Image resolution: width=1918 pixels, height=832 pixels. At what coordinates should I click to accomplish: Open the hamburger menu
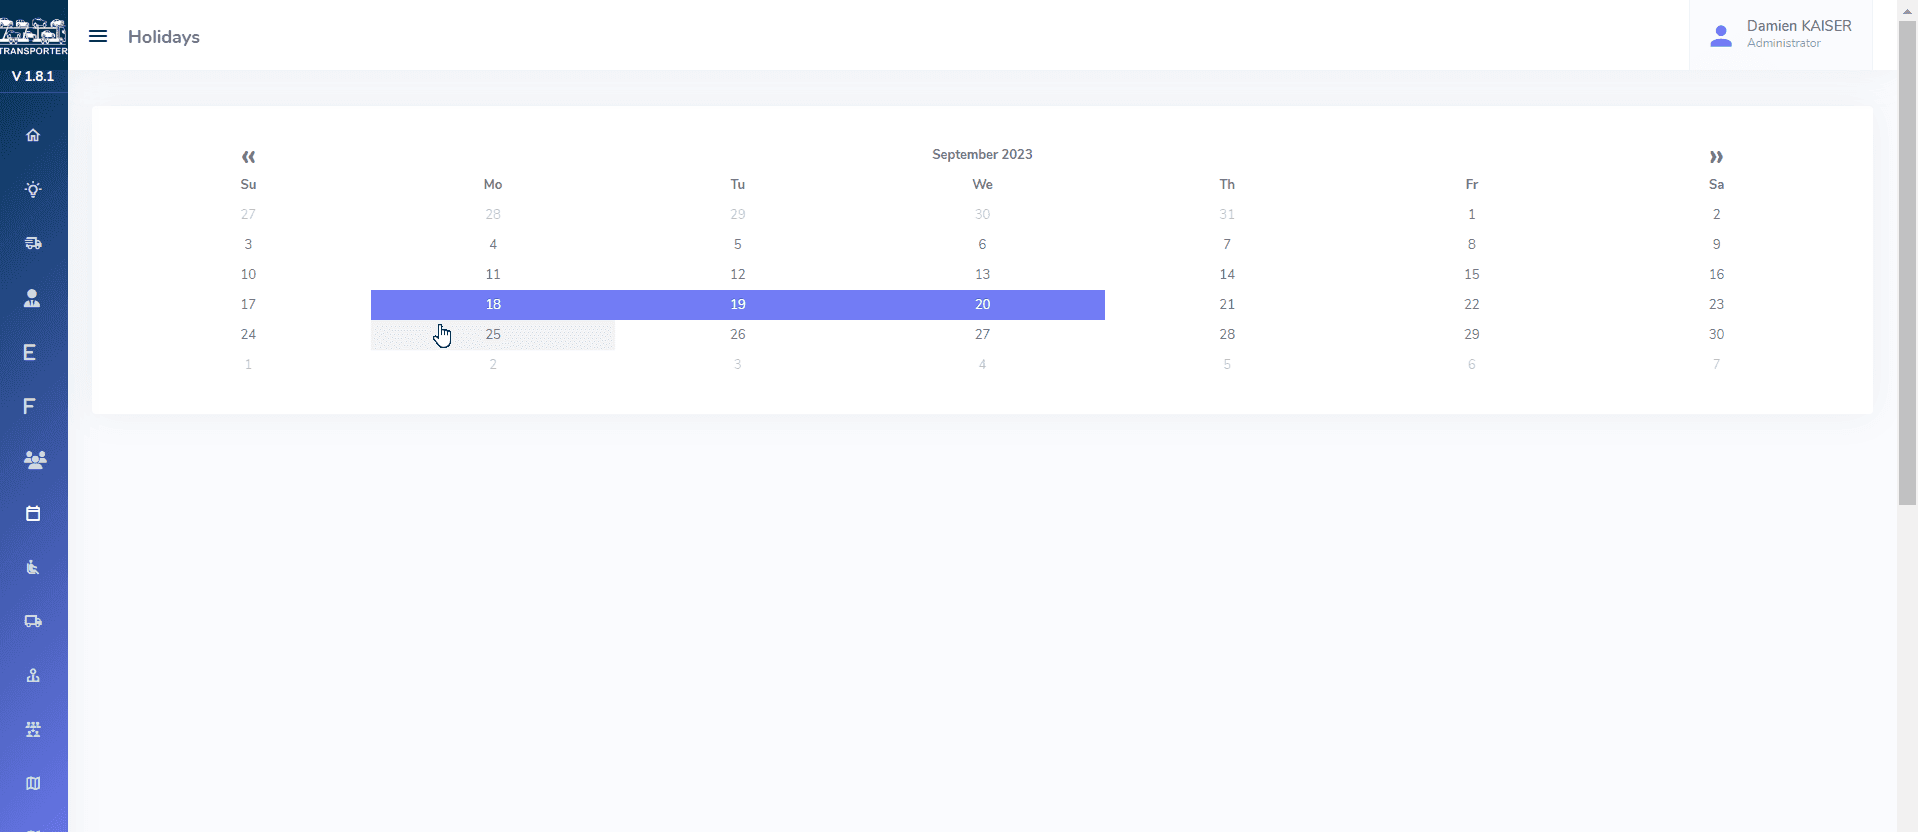(x=98, y=37)
